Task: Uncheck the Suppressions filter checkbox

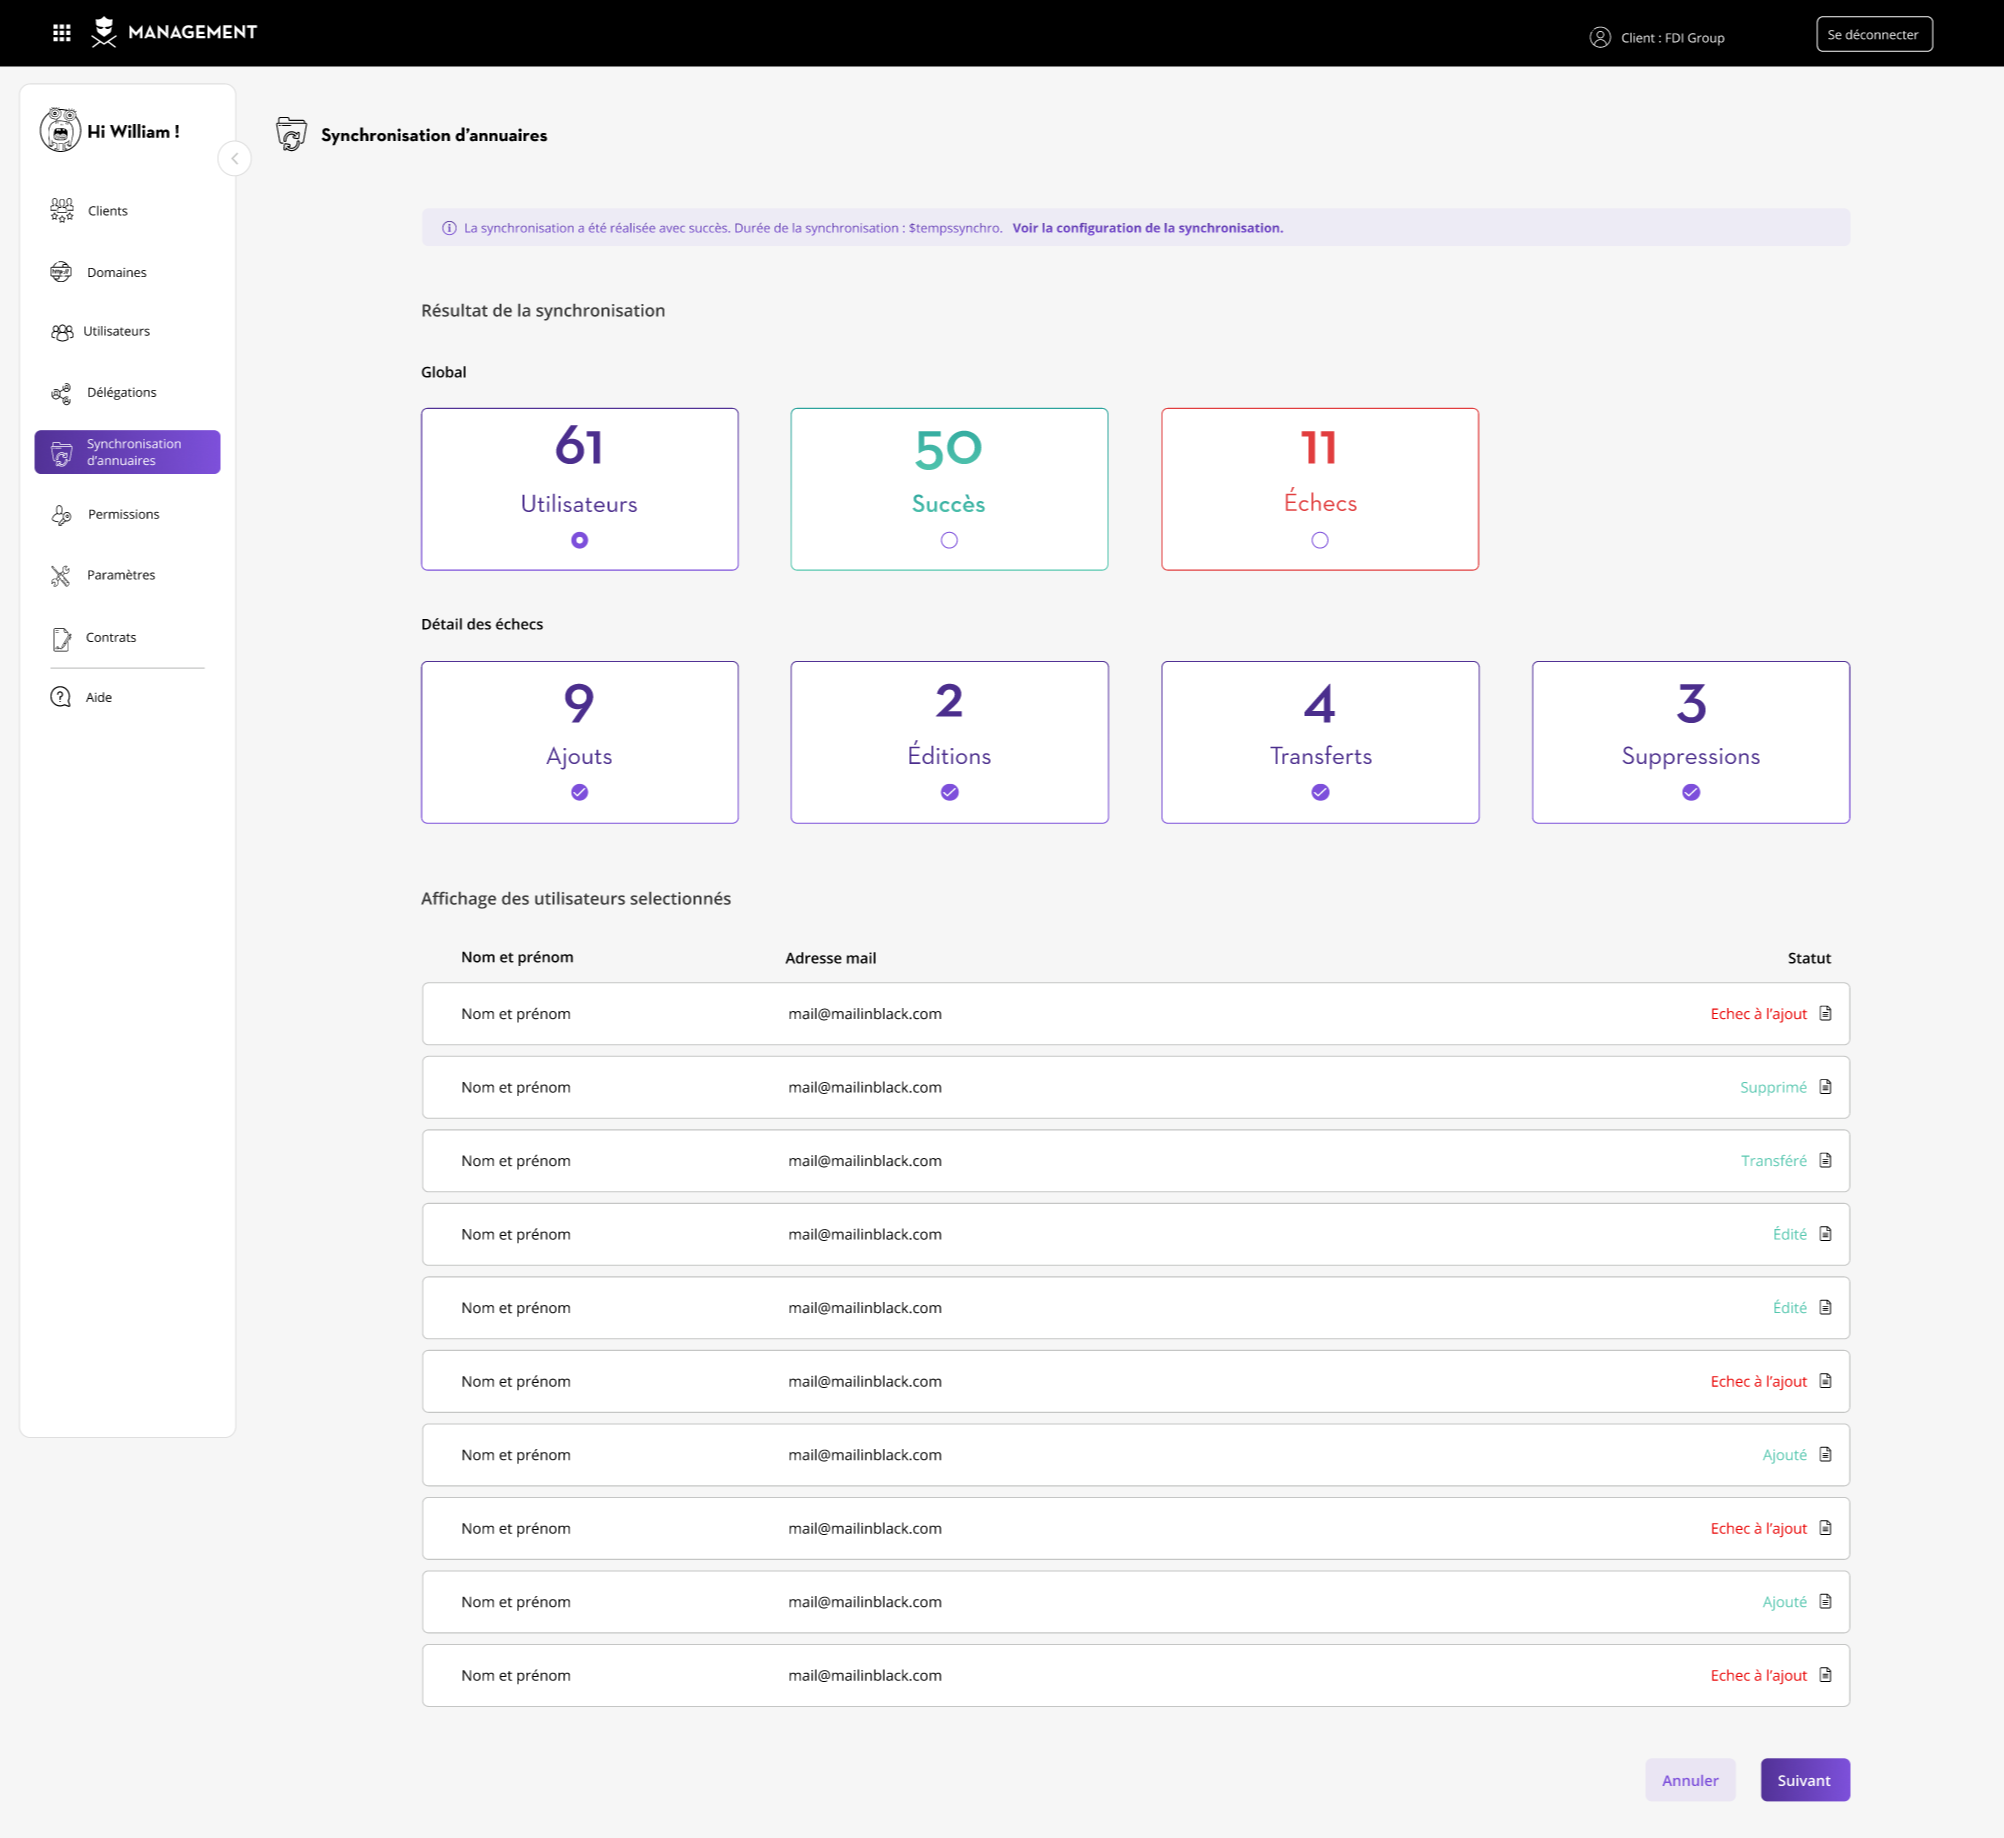Action: coord(1690,792)
